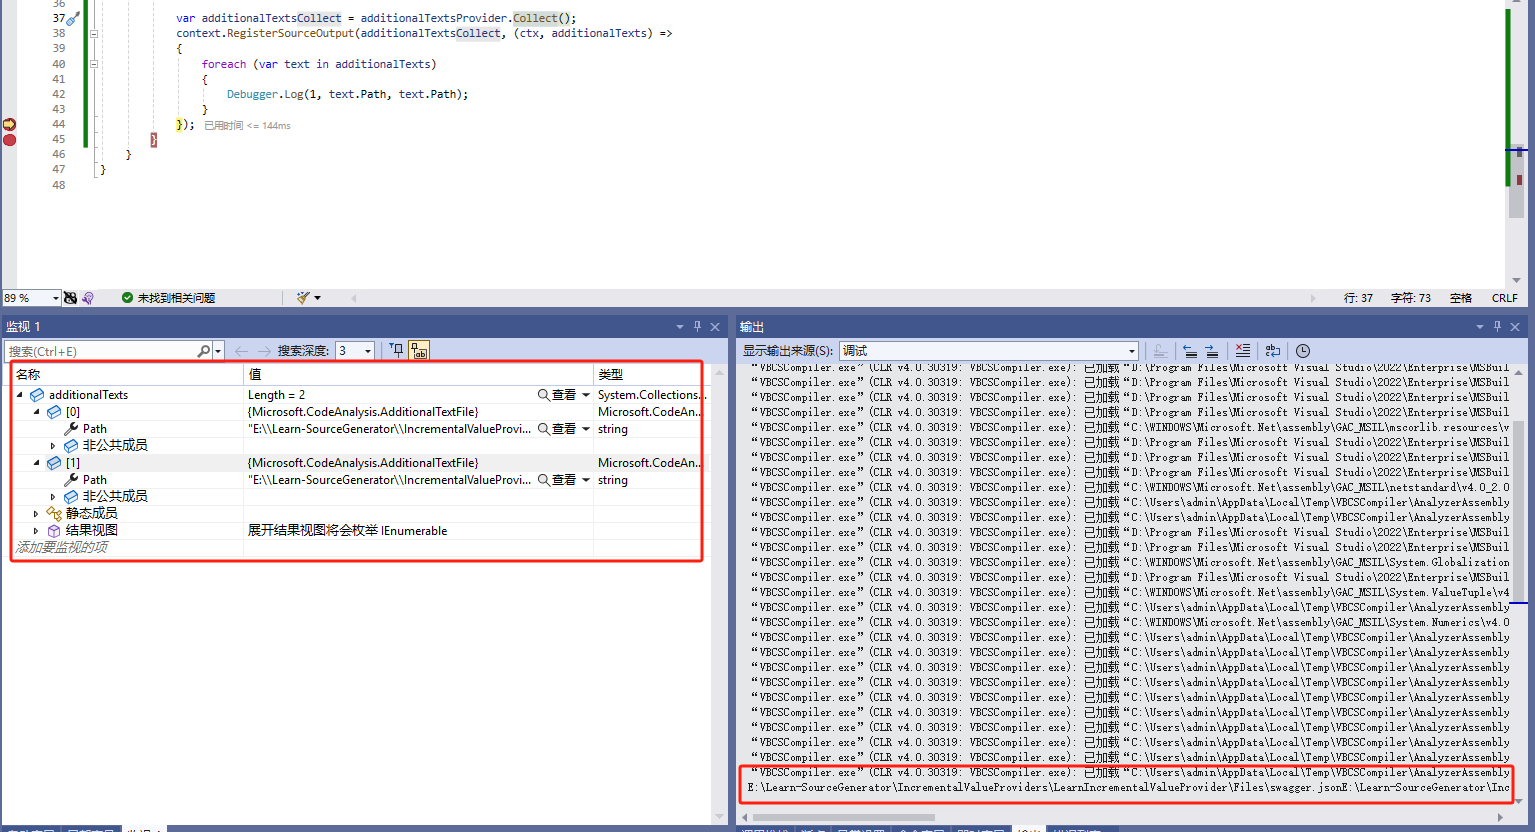Close the 输出 panel
The height and width of the screenshot is (832, 1535).
1515,327
